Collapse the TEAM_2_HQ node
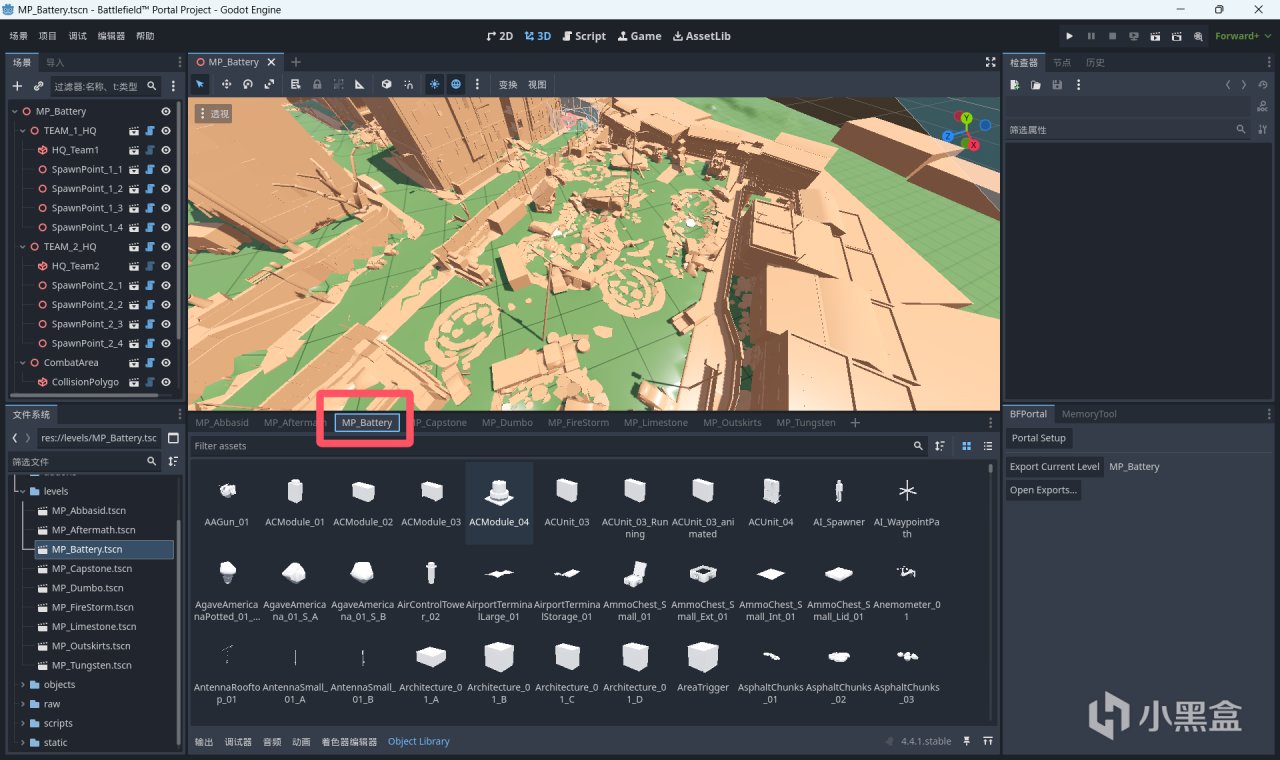 click(x=23, y=247)
